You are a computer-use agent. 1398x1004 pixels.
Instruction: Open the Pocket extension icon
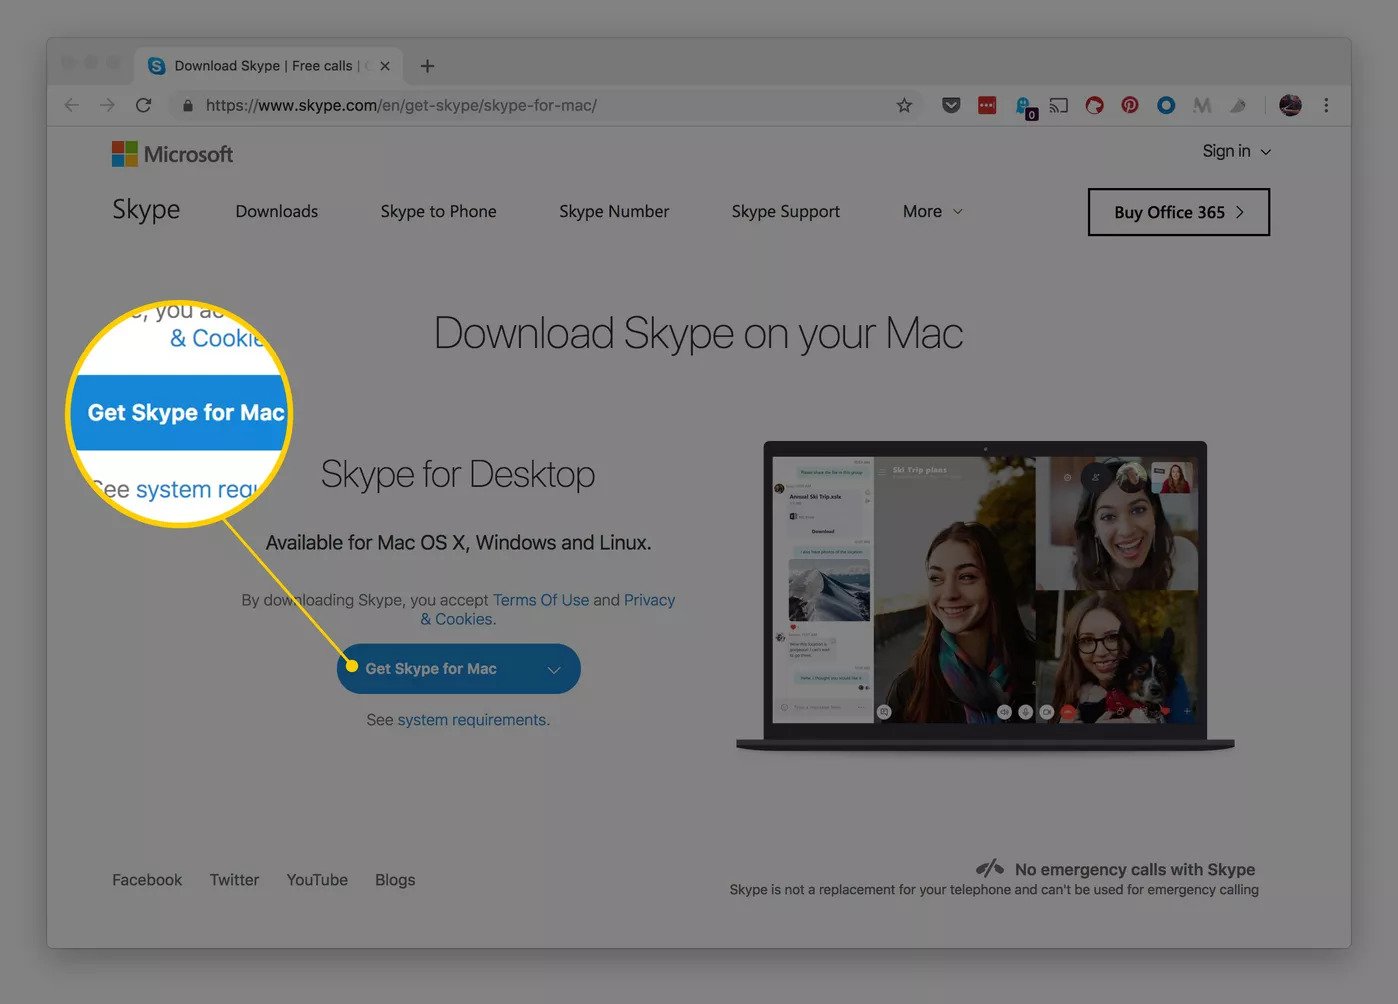click(951, 105)
